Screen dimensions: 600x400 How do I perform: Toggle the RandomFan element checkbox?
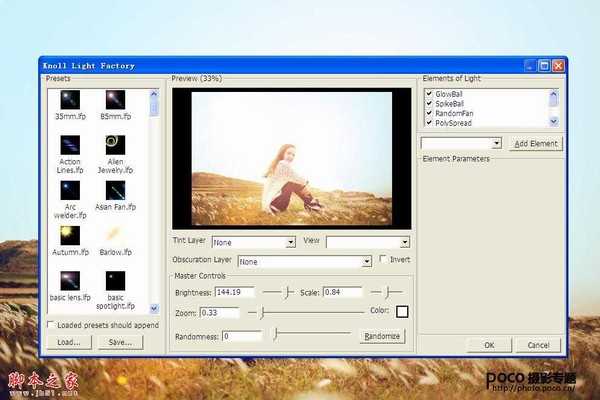[x=429, y=113]
